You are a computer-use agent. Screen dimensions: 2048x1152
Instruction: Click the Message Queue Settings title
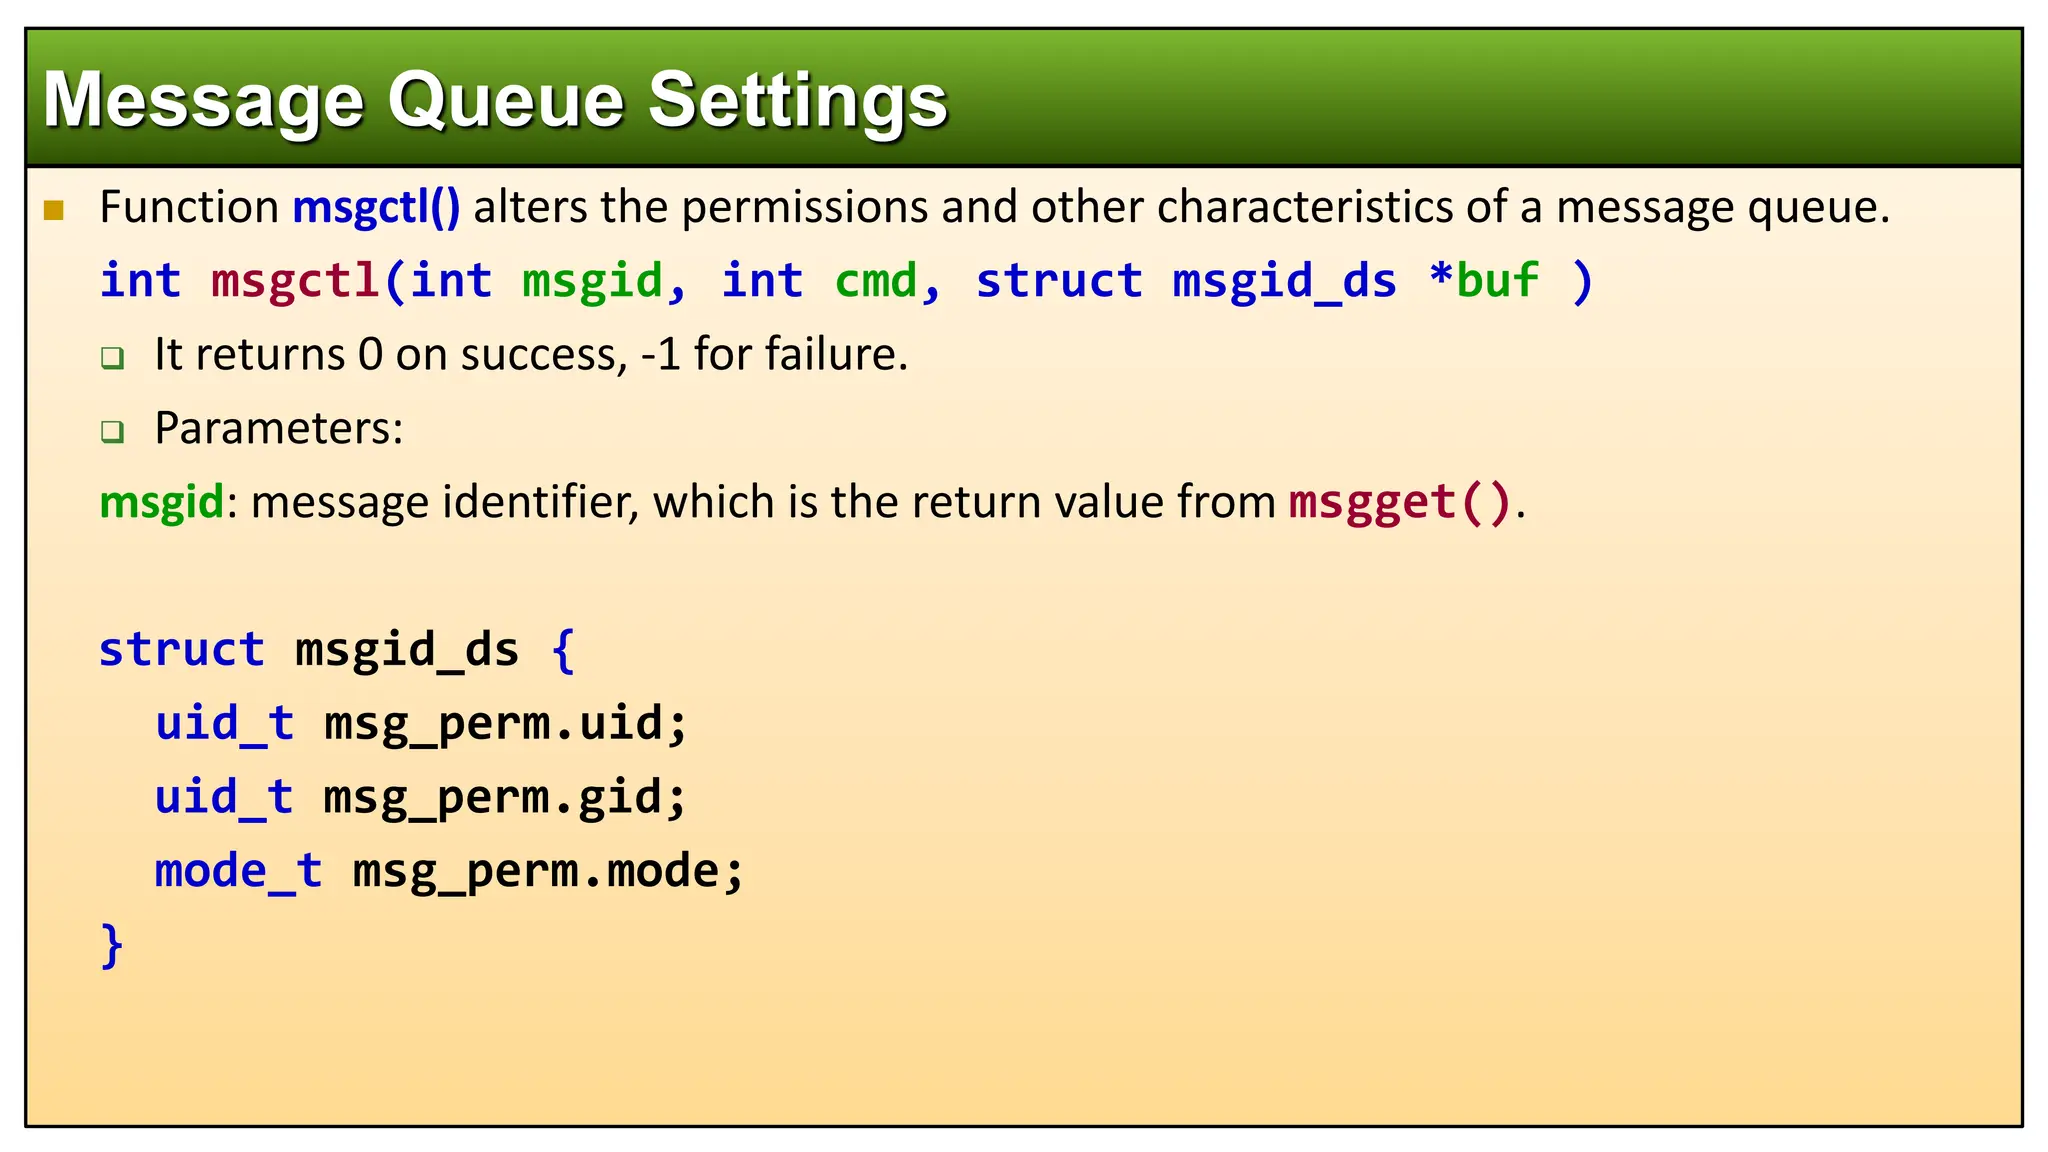495,100
